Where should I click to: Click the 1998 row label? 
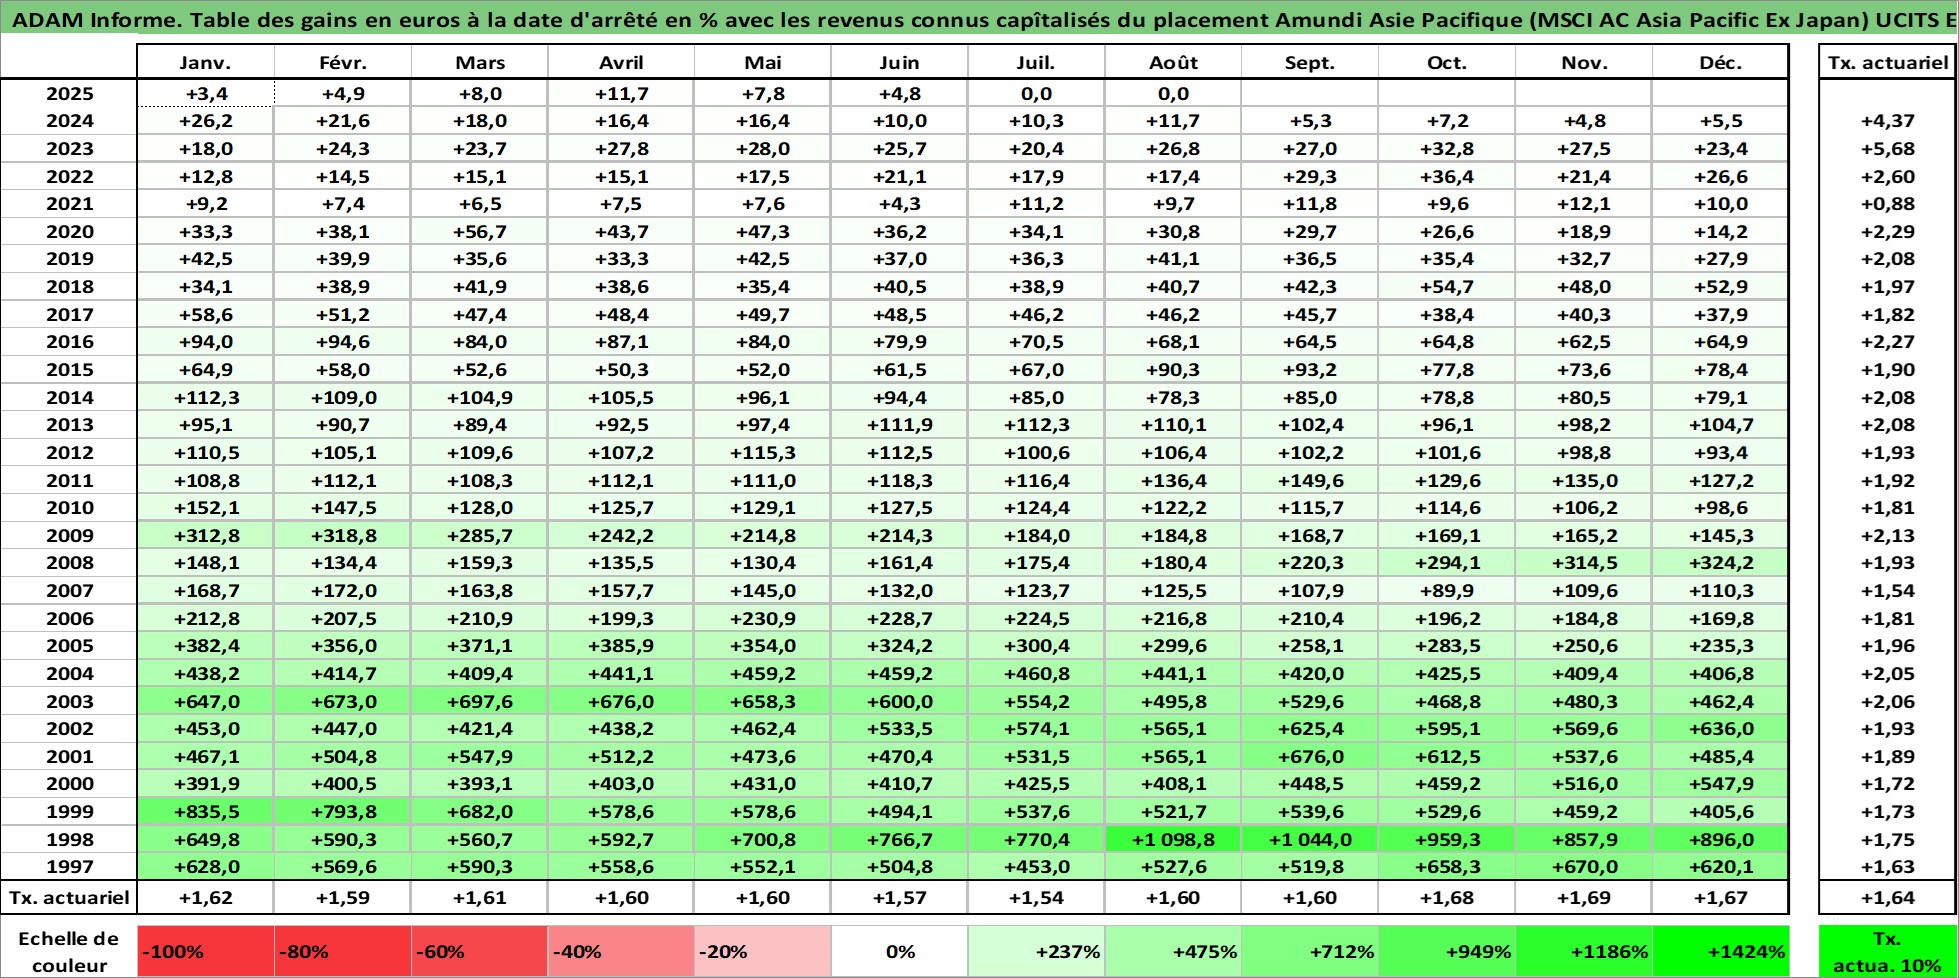pos(69,840)
